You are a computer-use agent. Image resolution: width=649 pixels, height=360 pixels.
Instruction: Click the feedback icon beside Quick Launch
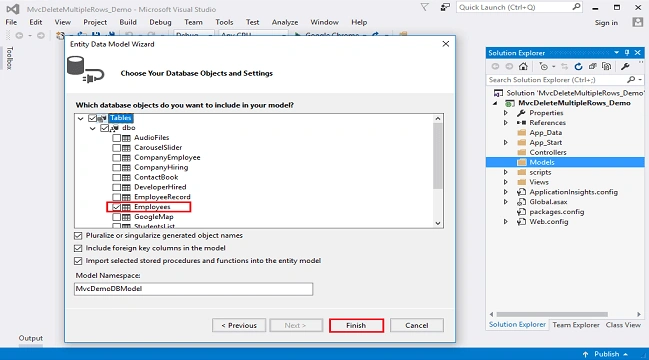coord(445,7)
